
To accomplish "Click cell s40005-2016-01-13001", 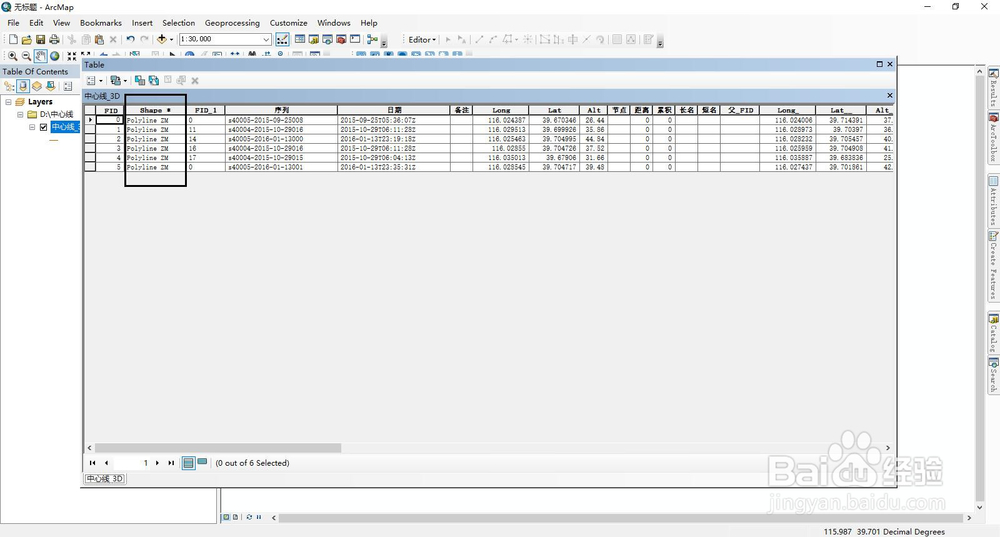I will pyautogui.click(x=281, y=167).
